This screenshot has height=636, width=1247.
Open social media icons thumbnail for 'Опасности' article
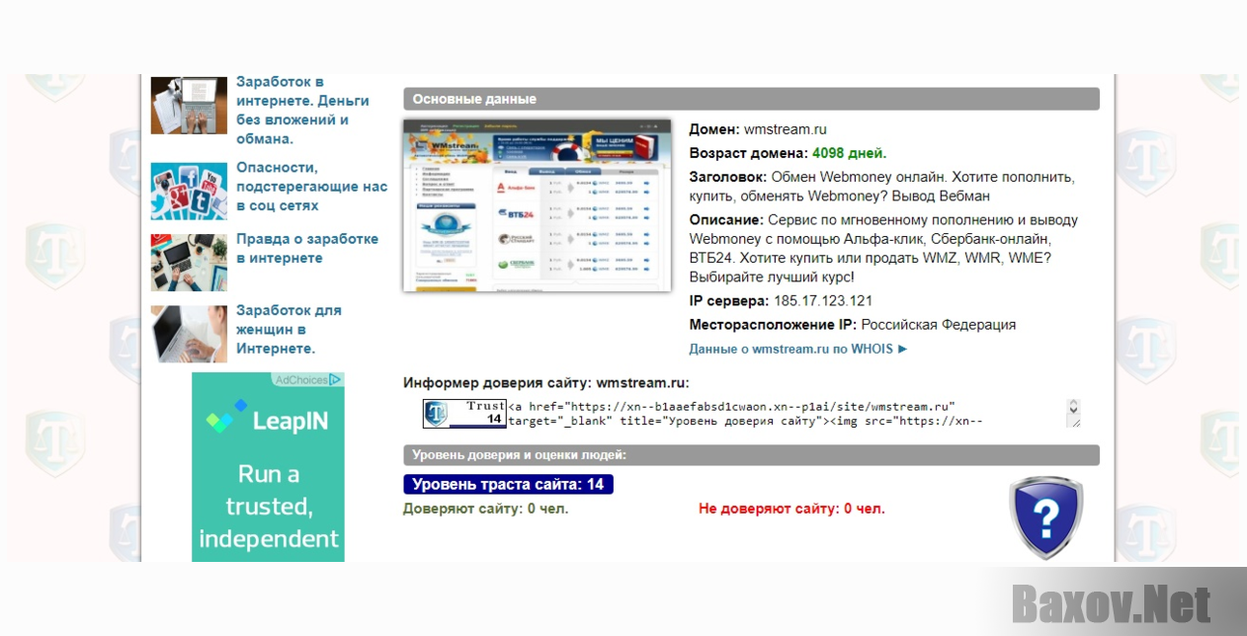[x=189, y=191]
